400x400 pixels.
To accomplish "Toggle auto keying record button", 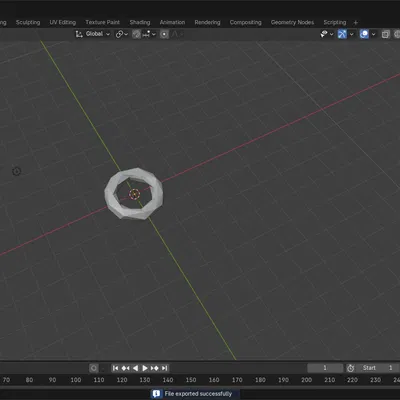I will [x=94, y=368].
